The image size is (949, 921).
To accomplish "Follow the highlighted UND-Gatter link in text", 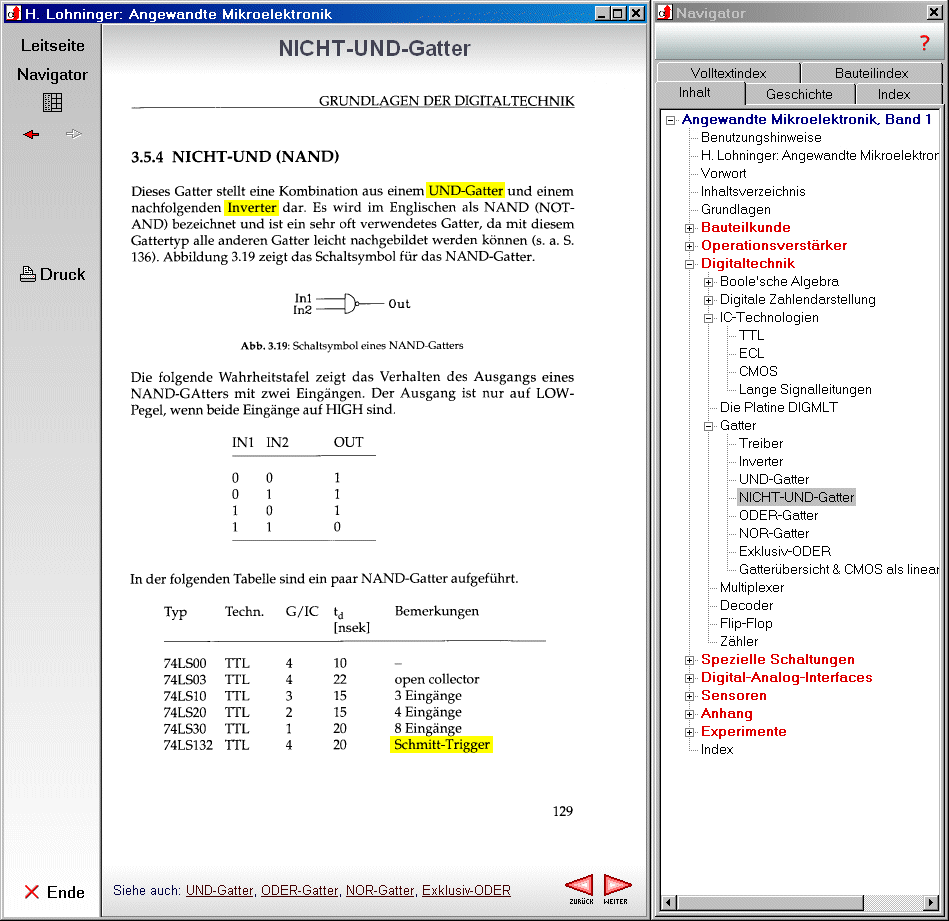I will coord(465,191).
